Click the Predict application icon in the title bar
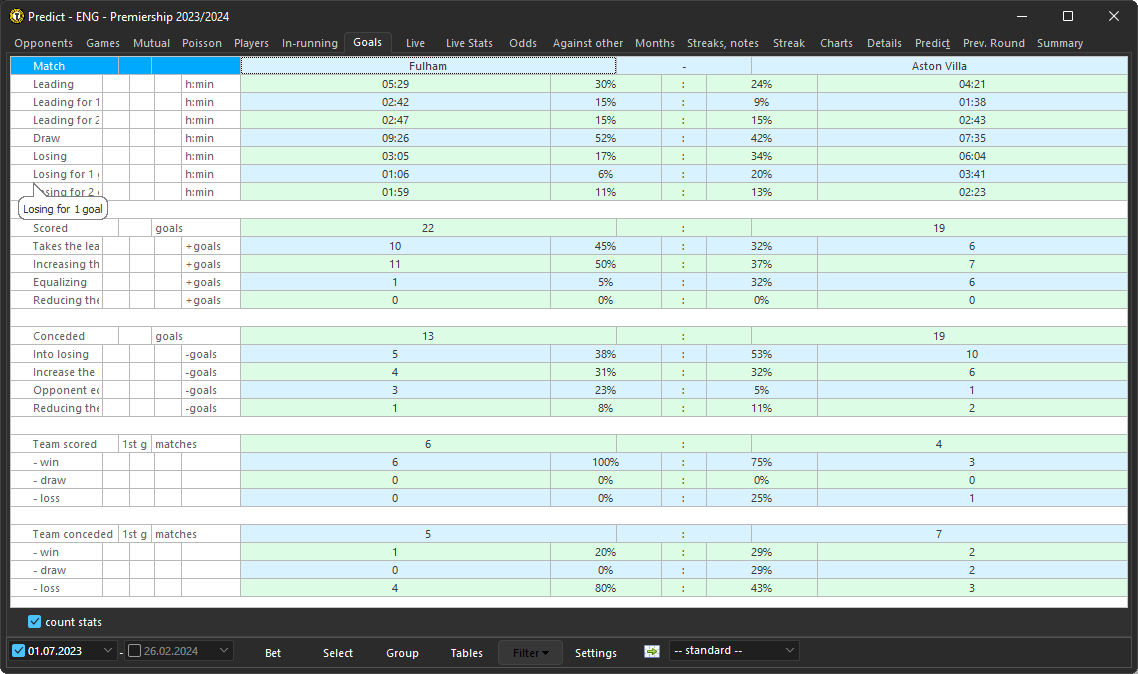The image size is (1138, 674). [16, 16]
